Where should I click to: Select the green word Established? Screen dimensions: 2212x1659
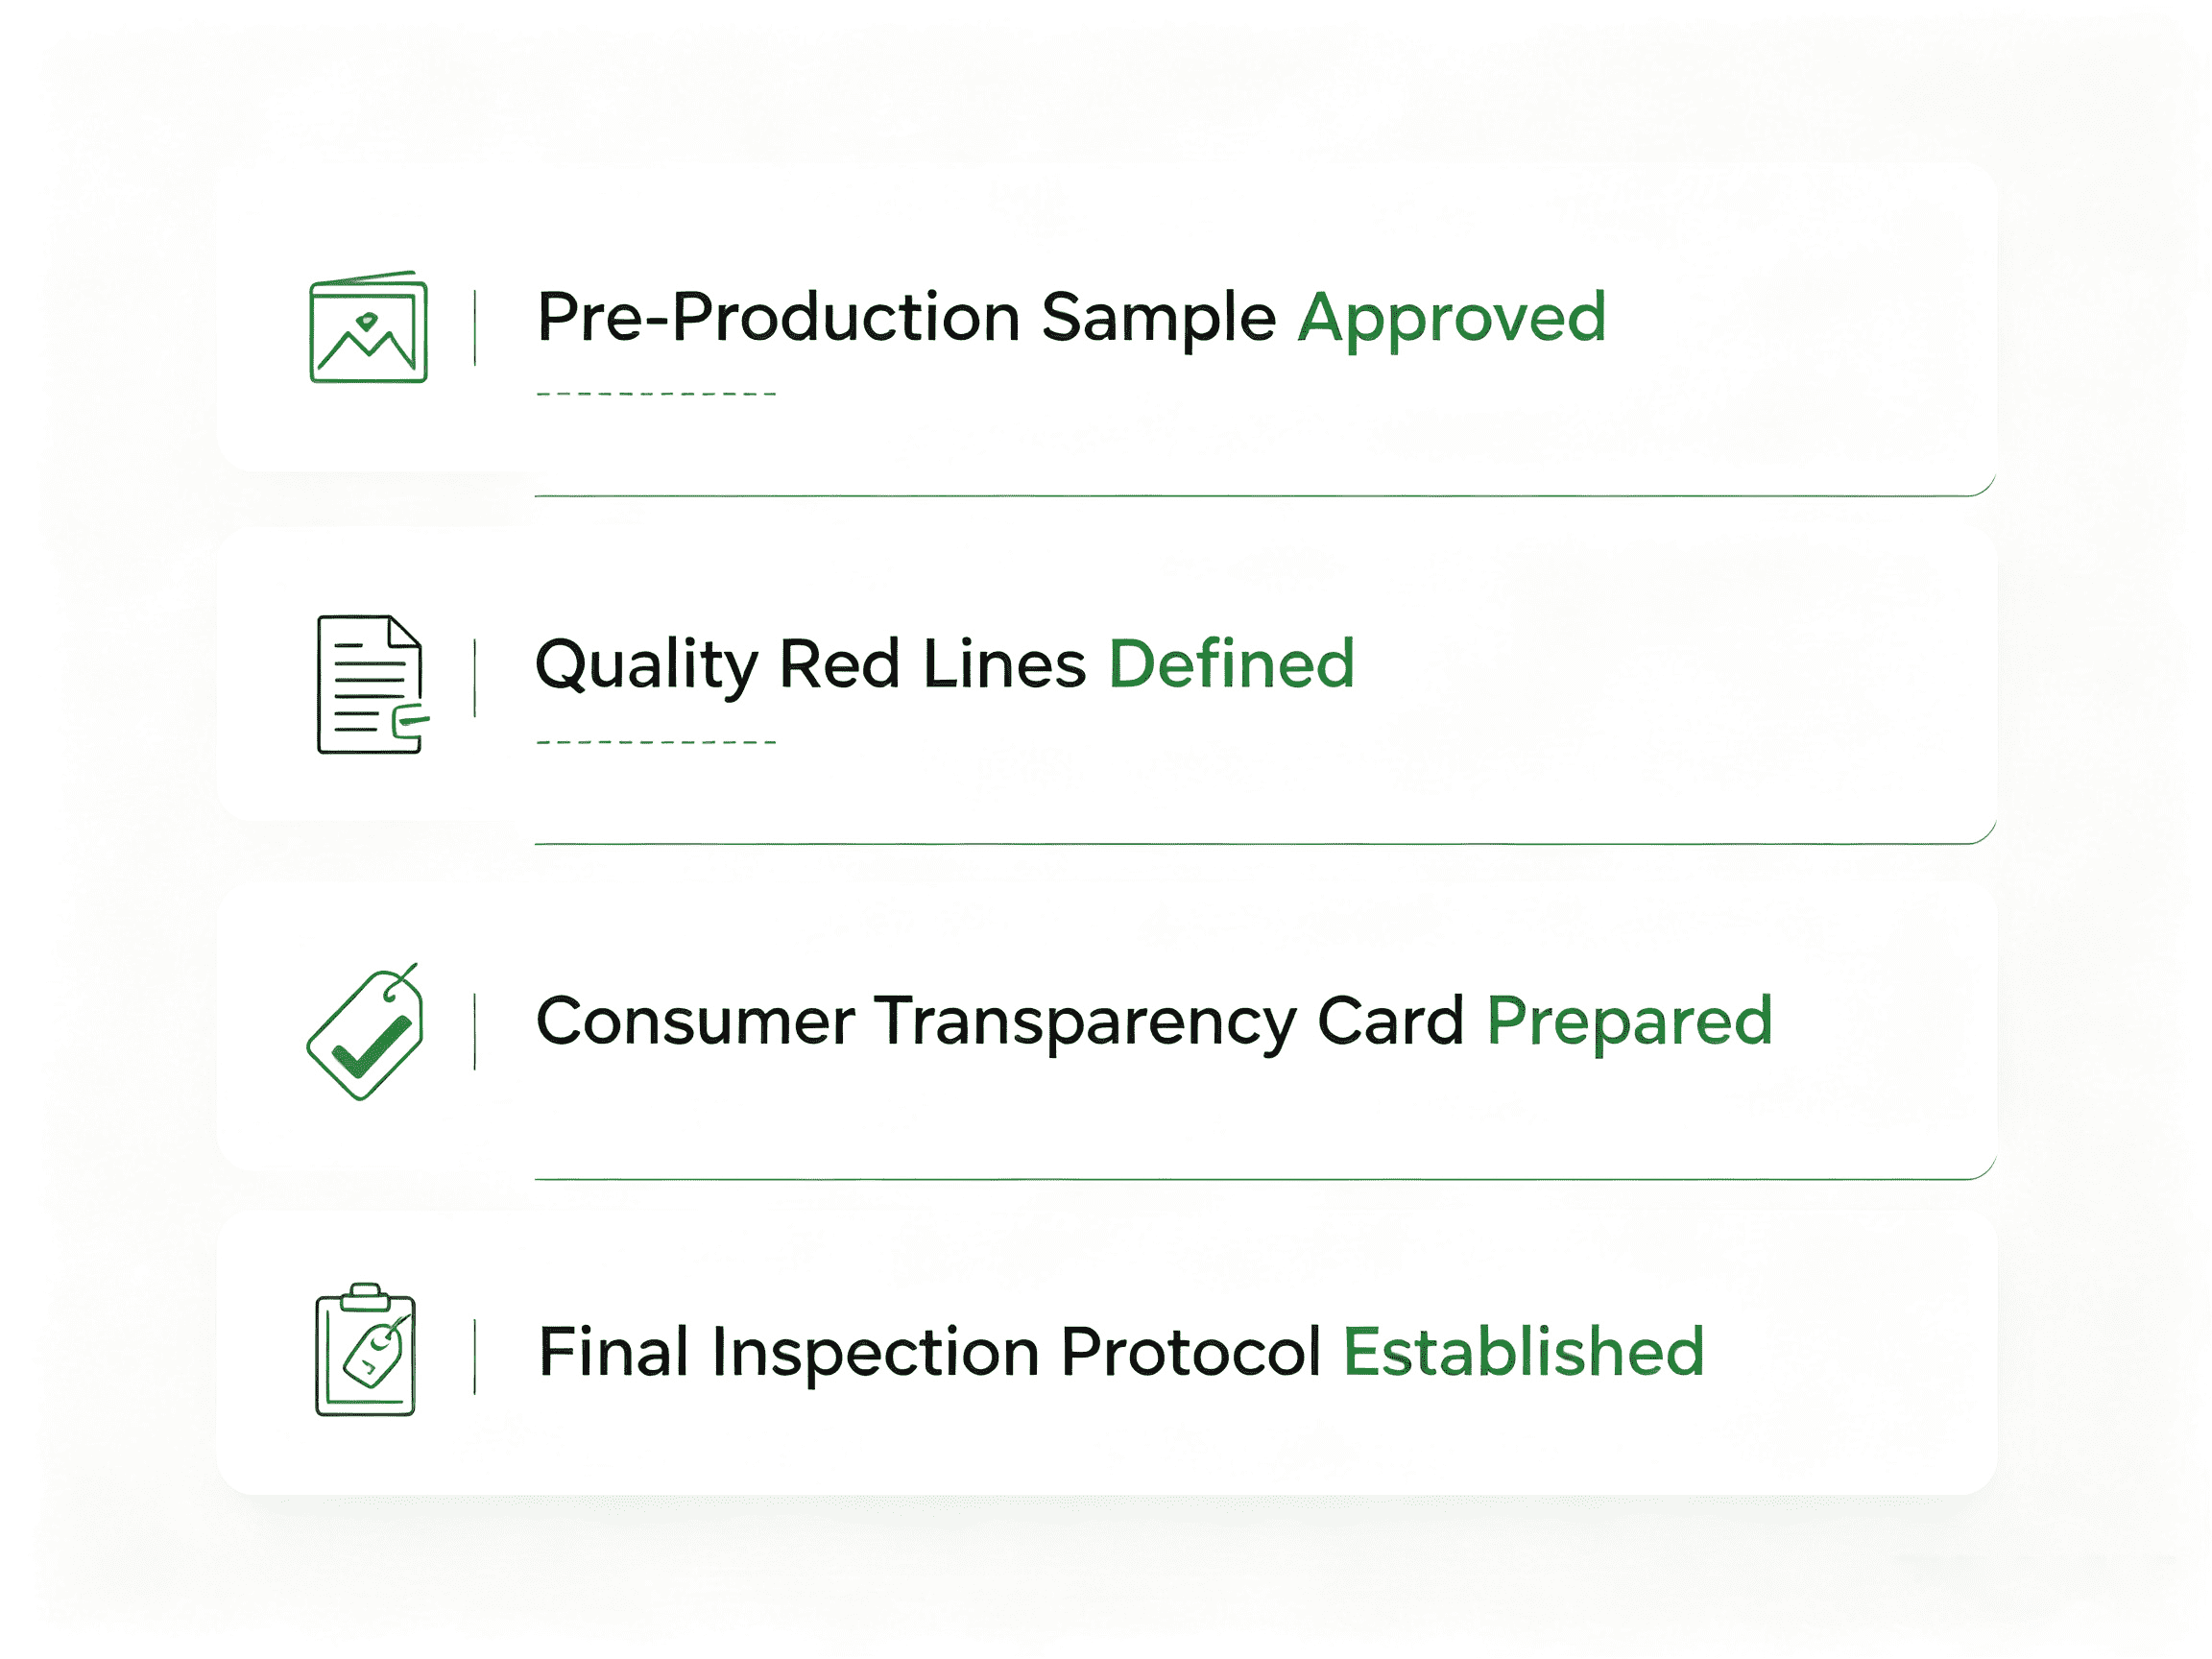coord(1523,1352)
